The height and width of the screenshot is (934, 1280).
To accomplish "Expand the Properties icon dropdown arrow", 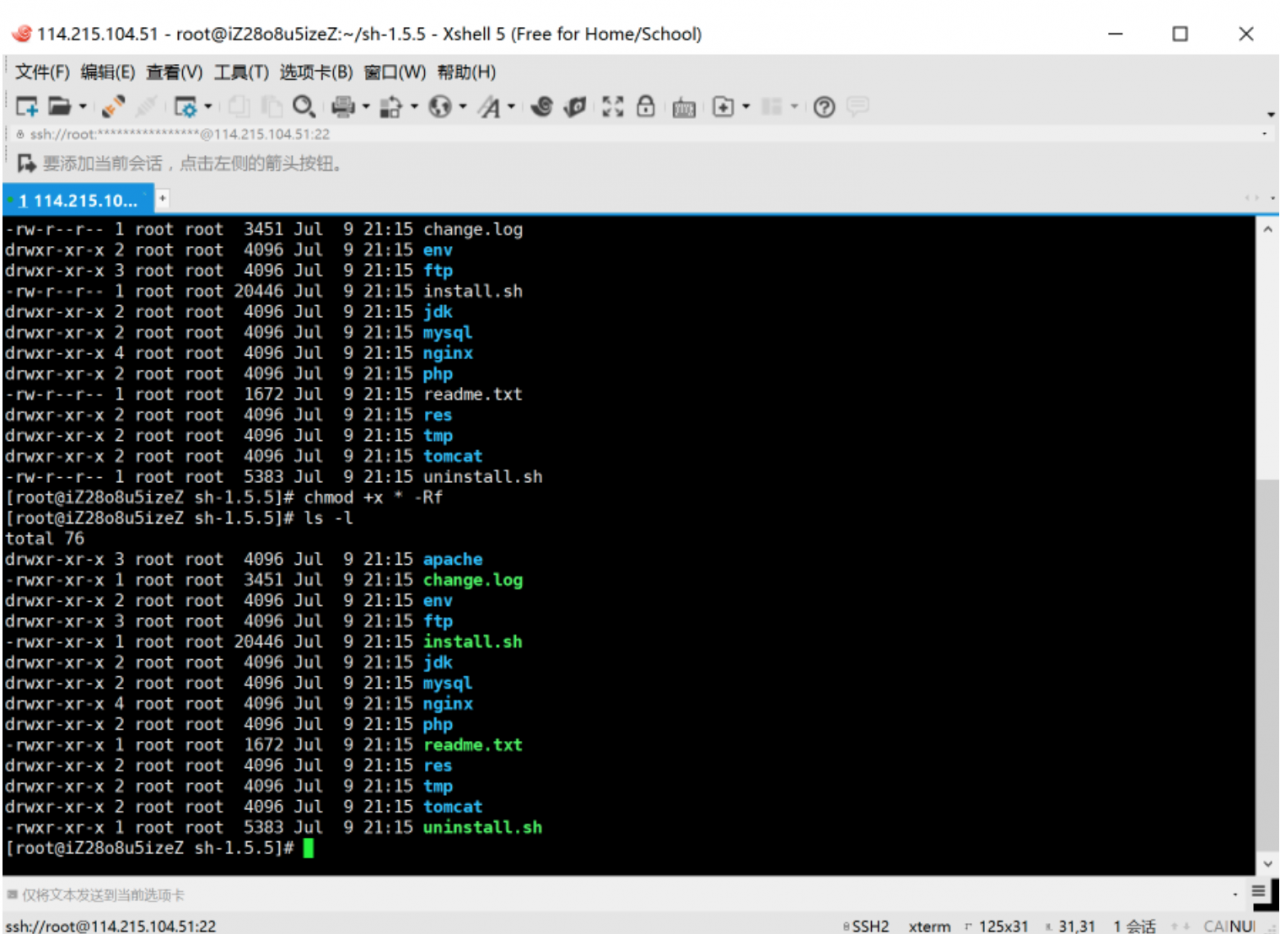I will (x=208, y=106).
